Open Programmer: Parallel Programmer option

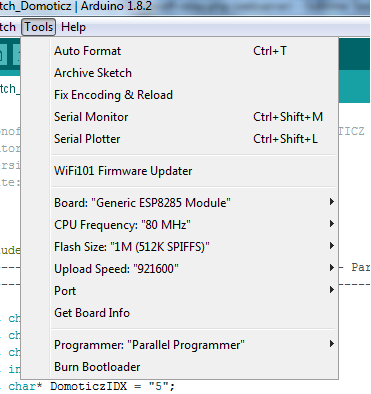[x=195, y=345]
